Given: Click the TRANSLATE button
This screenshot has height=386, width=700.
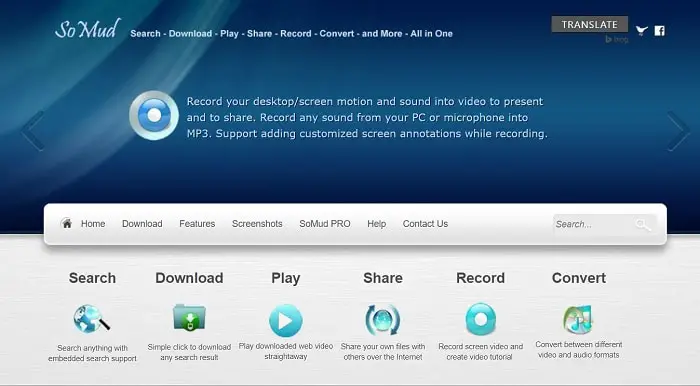Looking at the screenshot, I should (x=590, y=25).
